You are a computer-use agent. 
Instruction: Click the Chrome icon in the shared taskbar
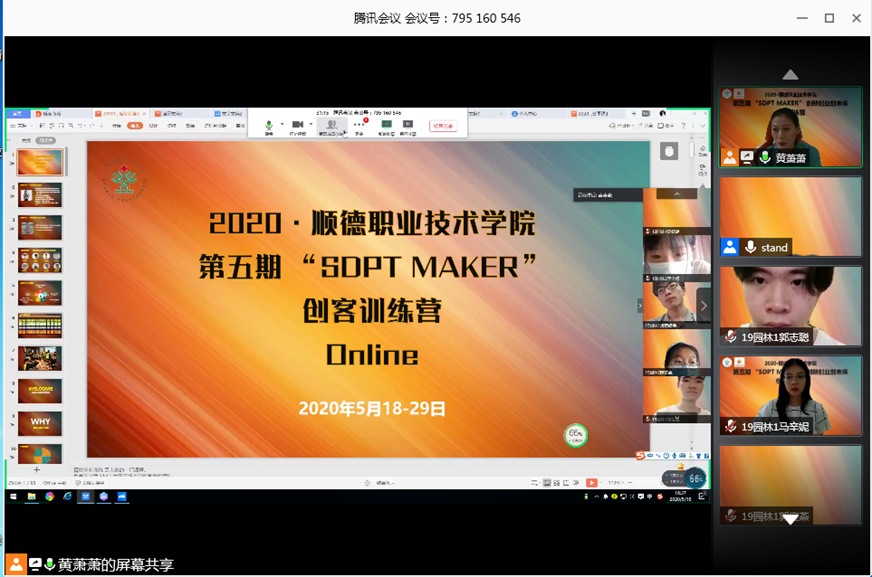point(49,496)
